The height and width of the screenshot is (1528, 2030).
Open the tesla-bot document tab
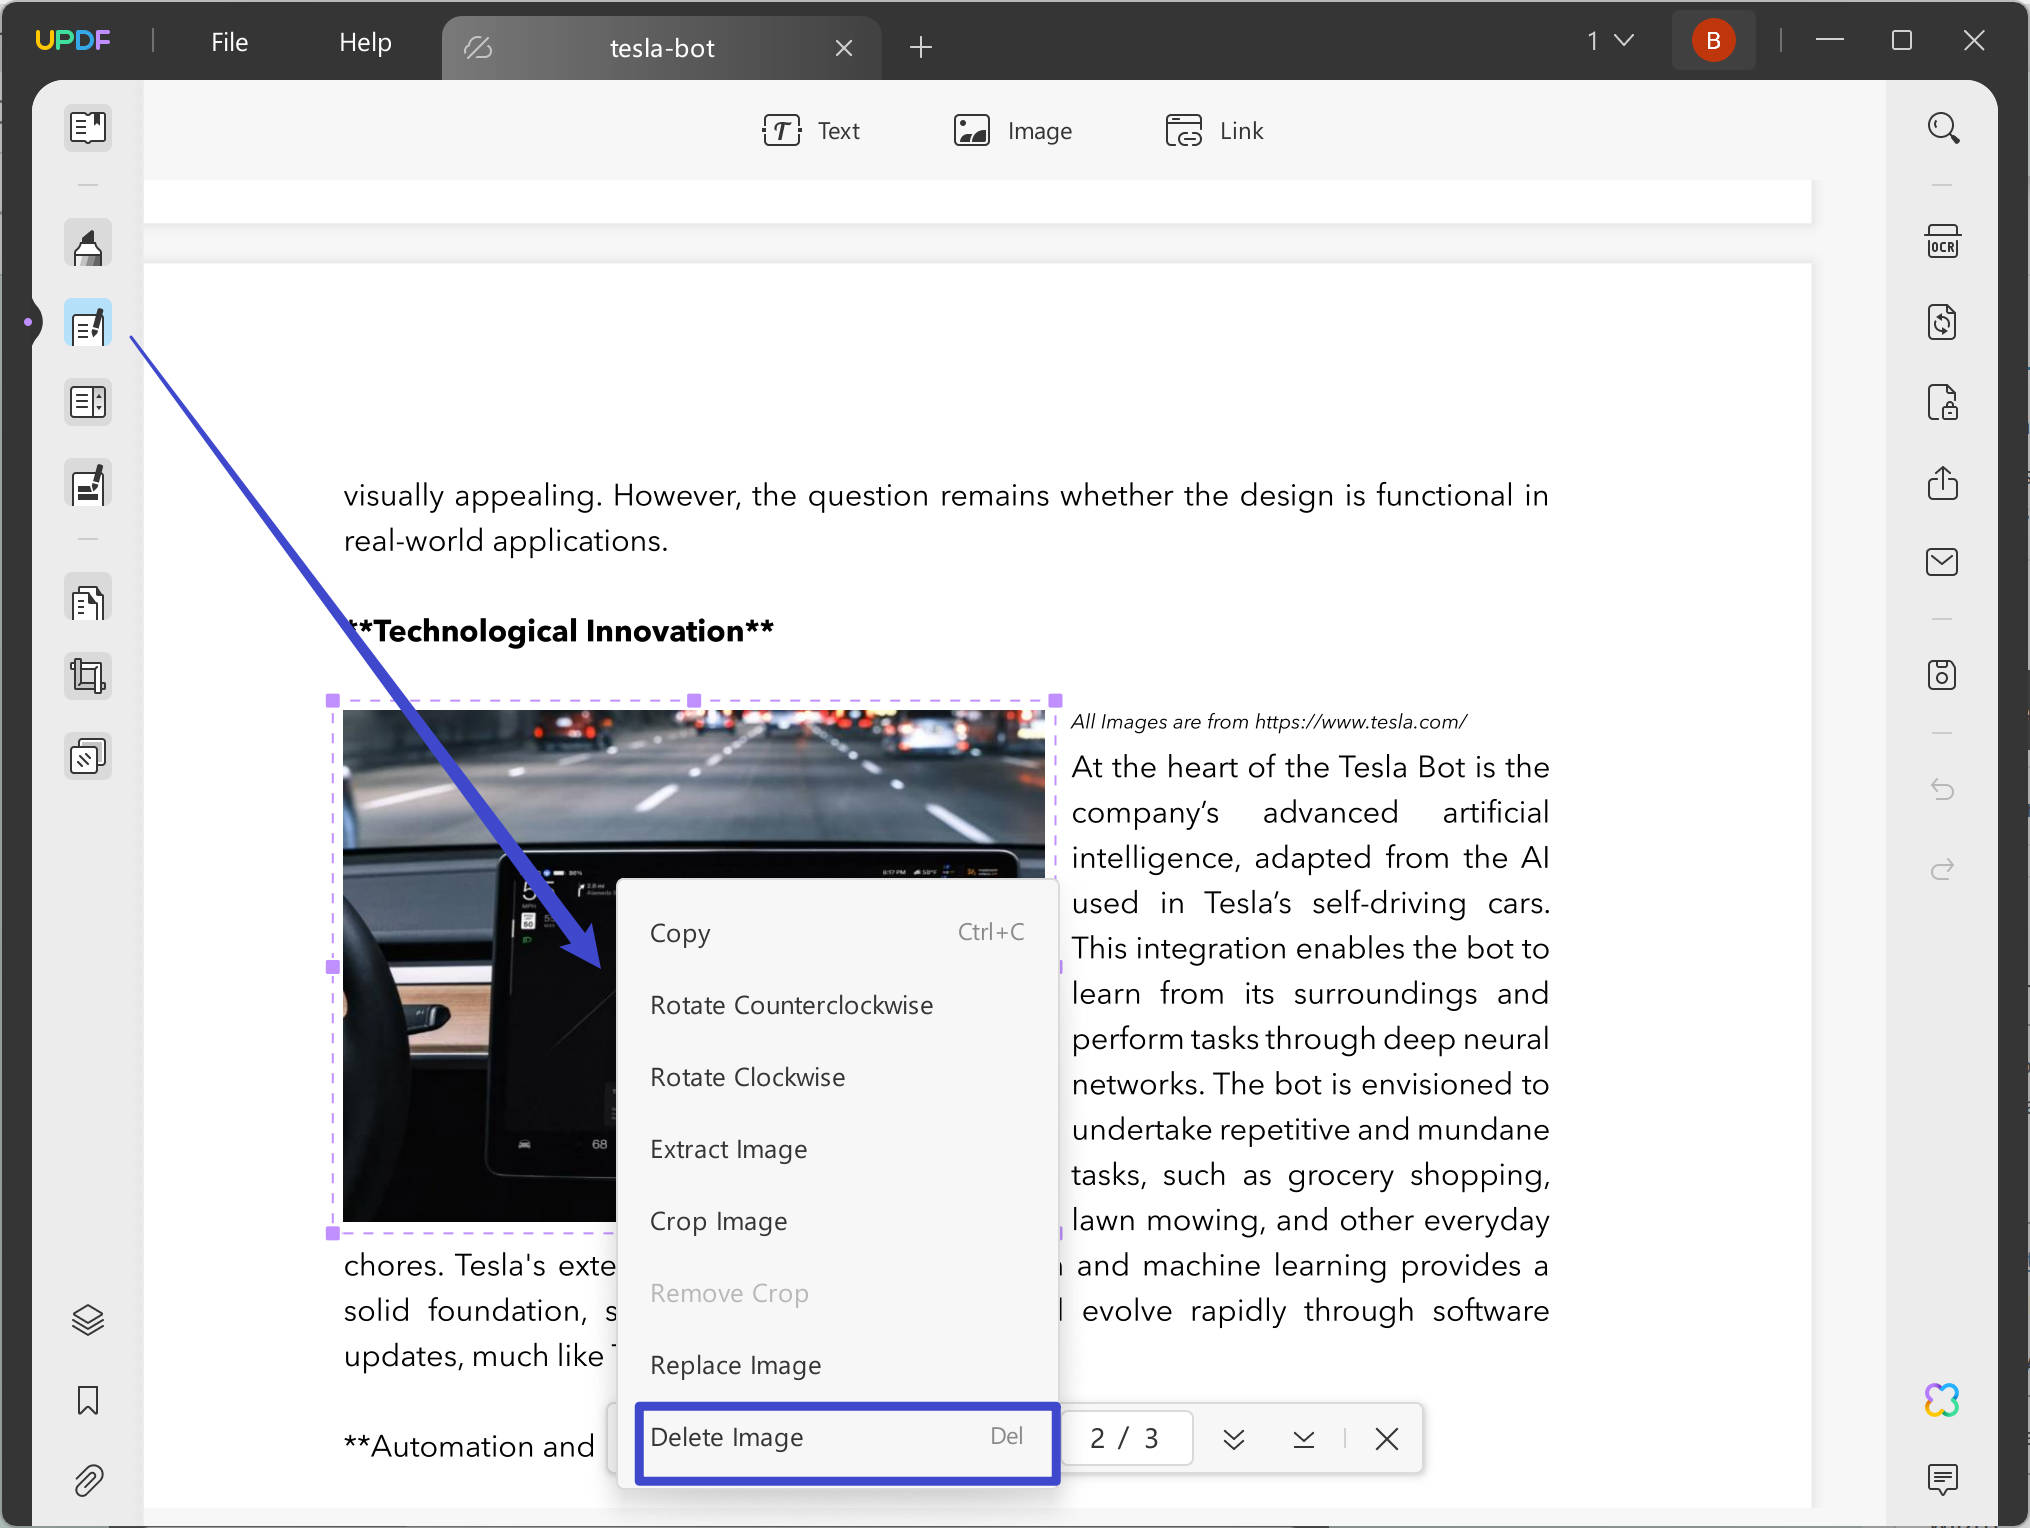point(661,47)
